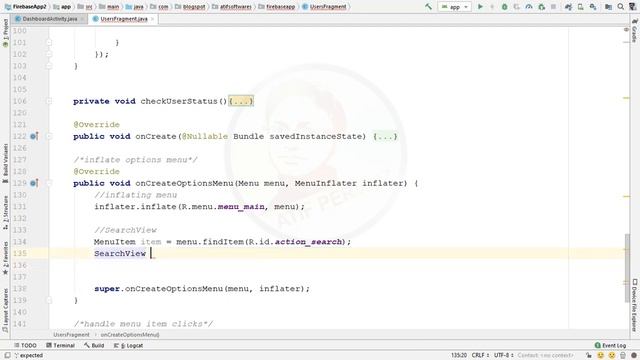
Task: Toggle the read-only lock icon in status bar
Action: click(589, 356)
